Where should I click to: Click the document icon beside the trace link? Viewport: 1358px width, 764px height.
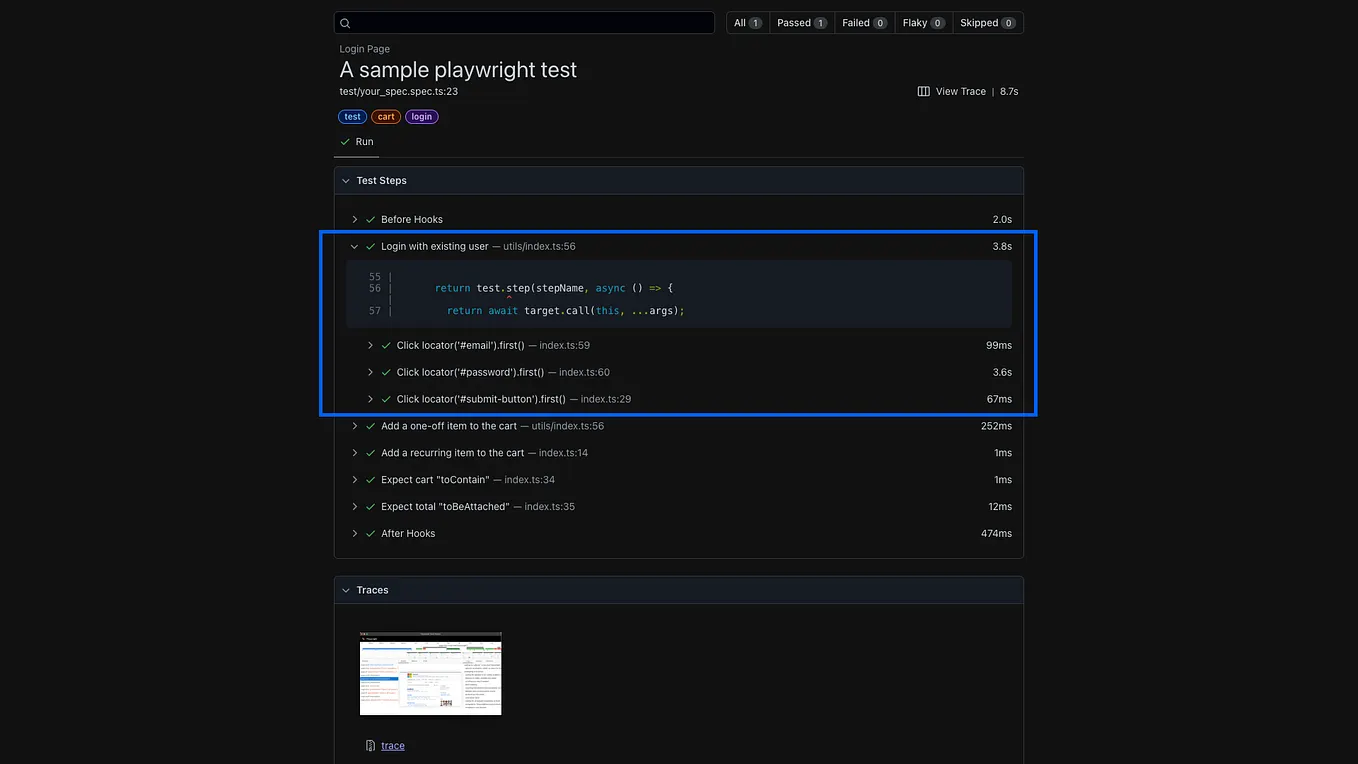click(x=369, y=745)
